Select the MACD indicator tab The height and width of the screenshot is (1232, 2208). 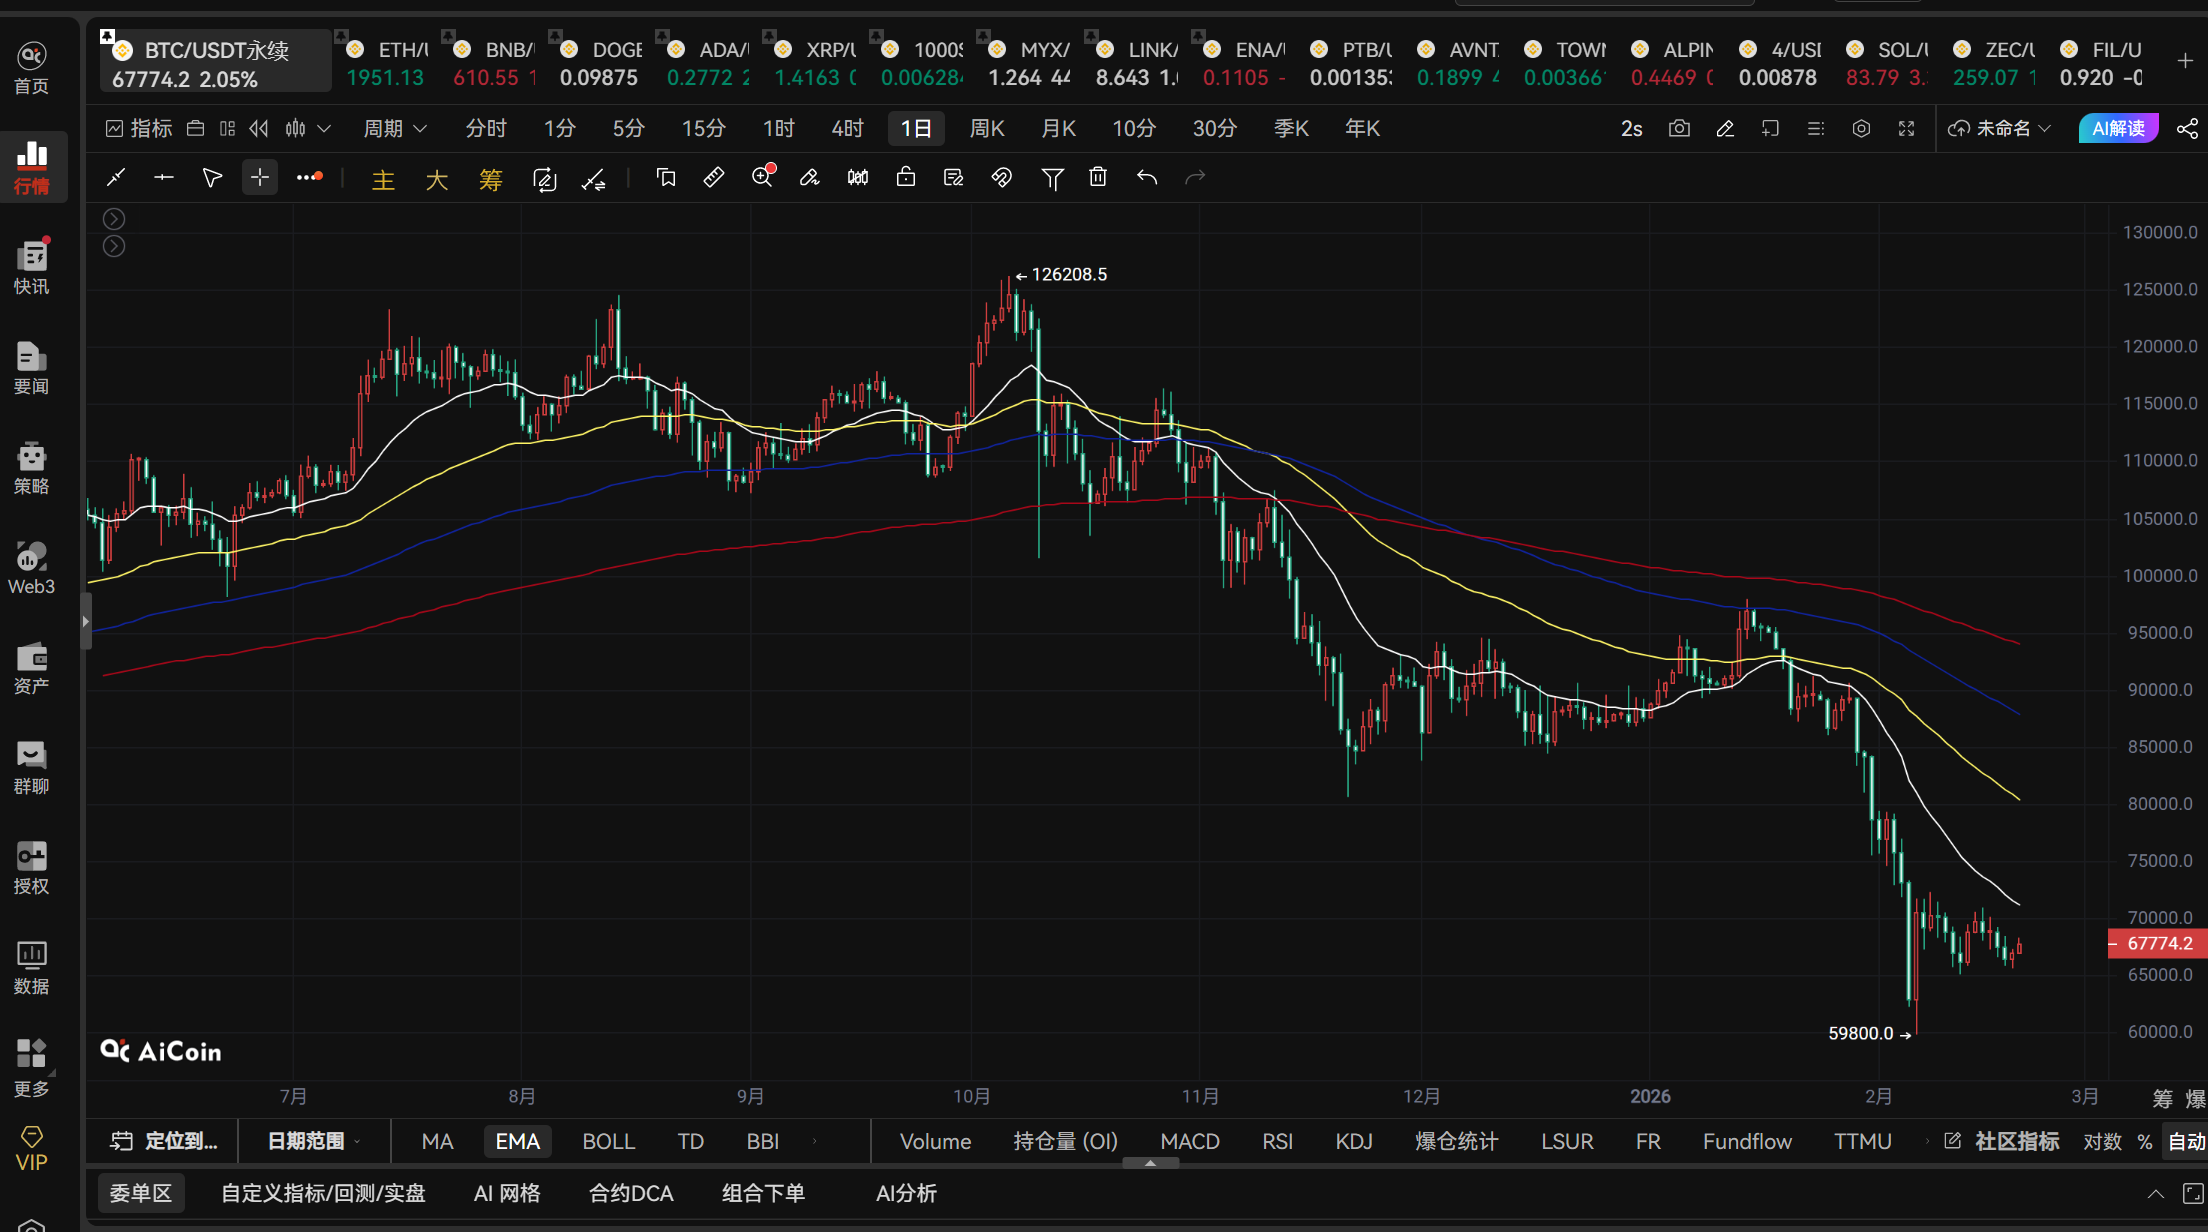tap(1189, 1141)
